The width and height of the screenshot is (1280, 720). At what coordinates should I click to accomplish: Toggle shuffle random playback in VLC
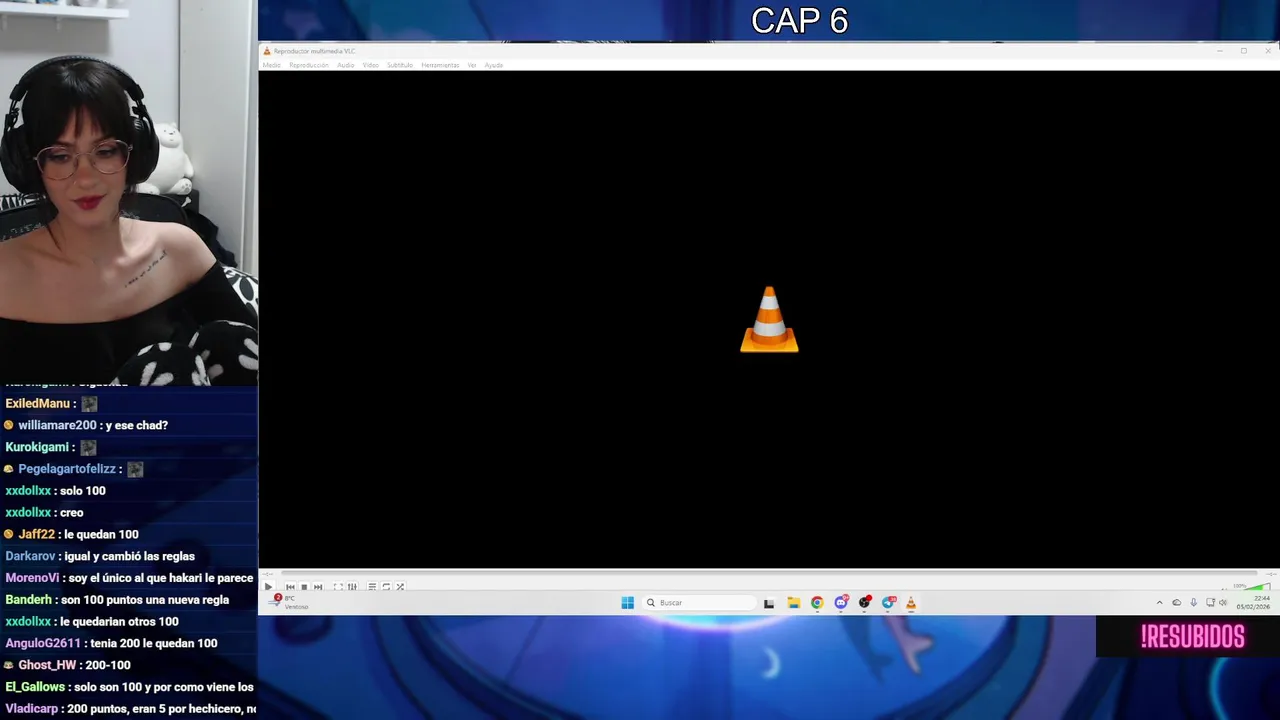pos(400,587)
